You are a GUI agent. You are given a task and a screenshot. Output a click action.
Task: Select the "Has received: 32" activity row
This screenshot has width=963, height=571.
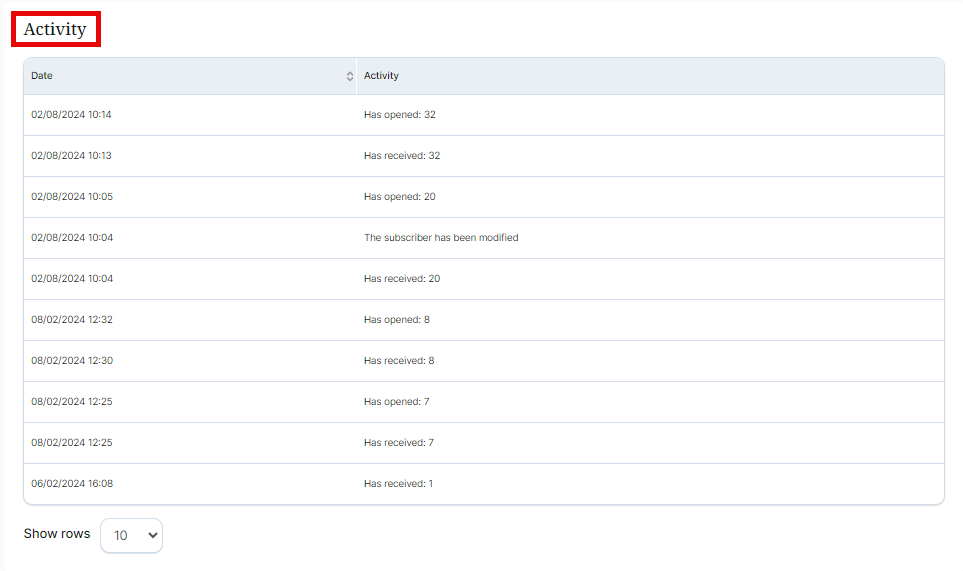point(402,156)
